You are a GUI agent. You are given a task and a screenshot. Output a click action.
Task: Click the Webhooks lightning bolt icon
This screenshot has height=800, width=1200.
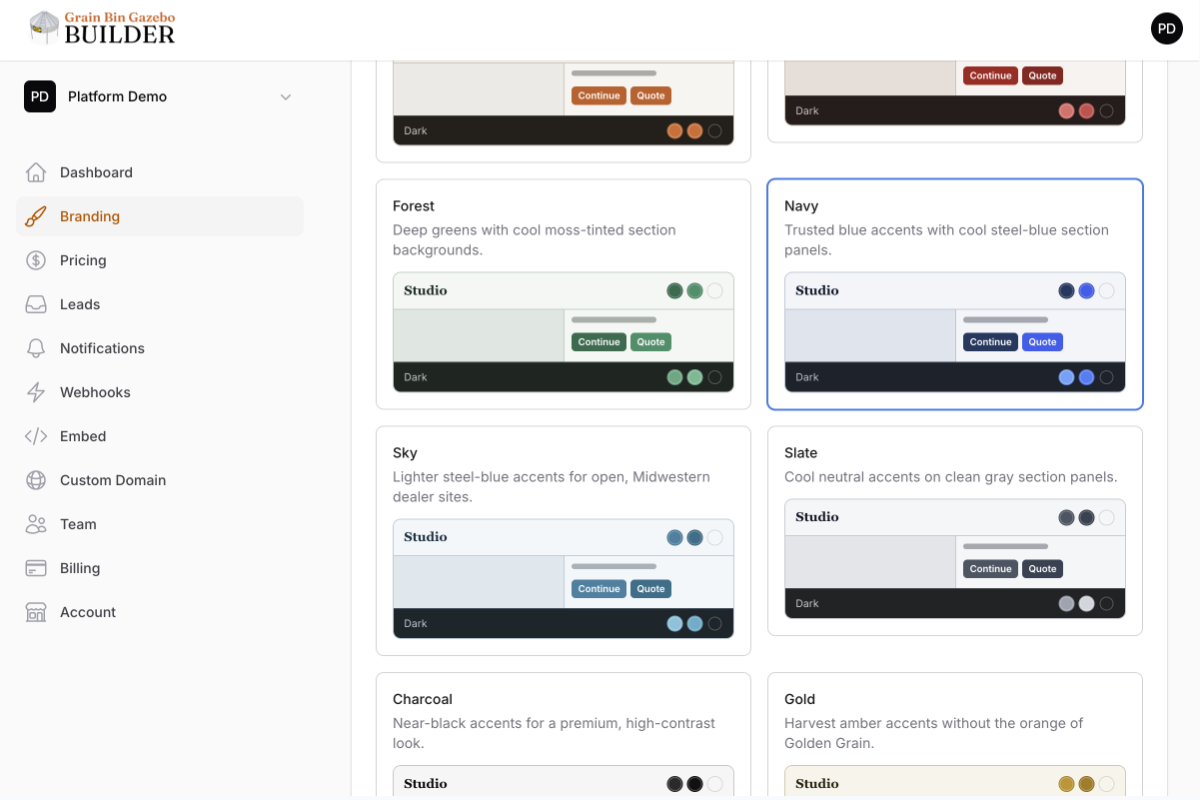36,392
